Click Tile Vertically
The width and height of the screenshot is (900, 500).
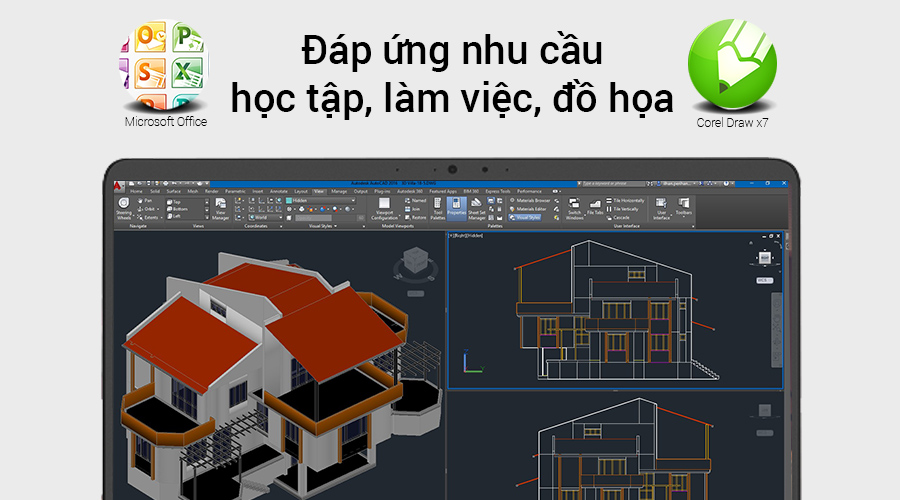pyautogui.click(x=622, y=209)
